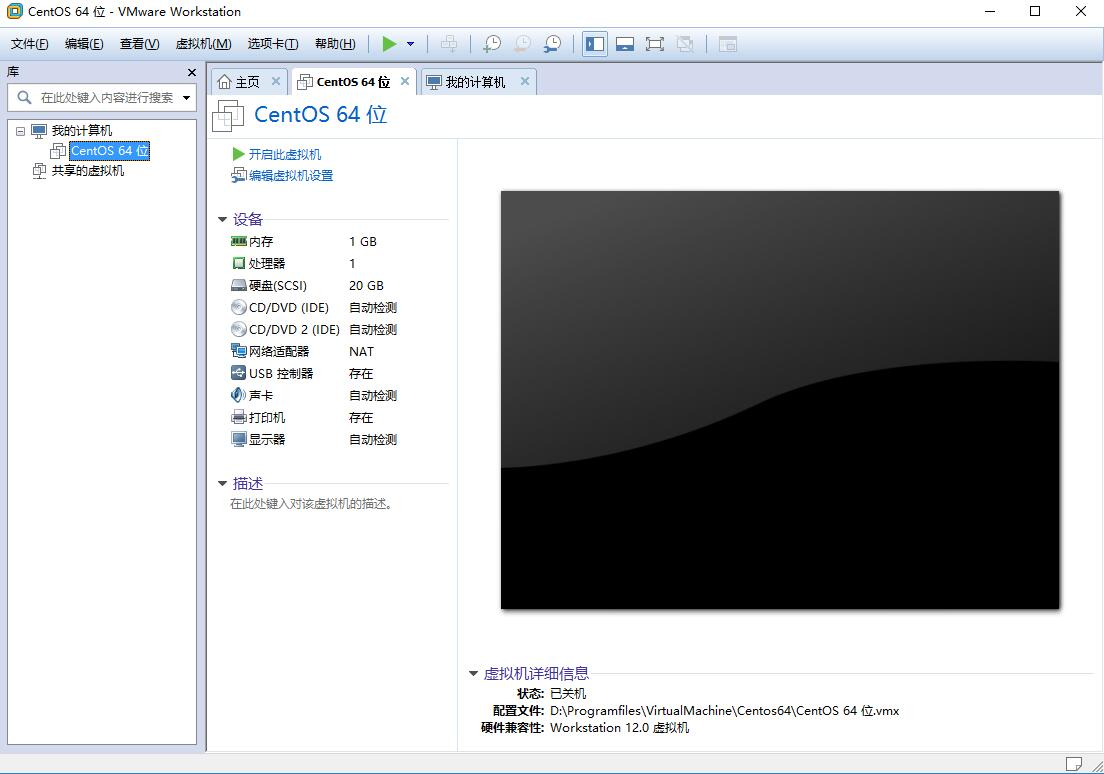This screenshot has width=1104, height=774.
Task: Select 我的计算机 in library tree
Action: pos(82,131)
